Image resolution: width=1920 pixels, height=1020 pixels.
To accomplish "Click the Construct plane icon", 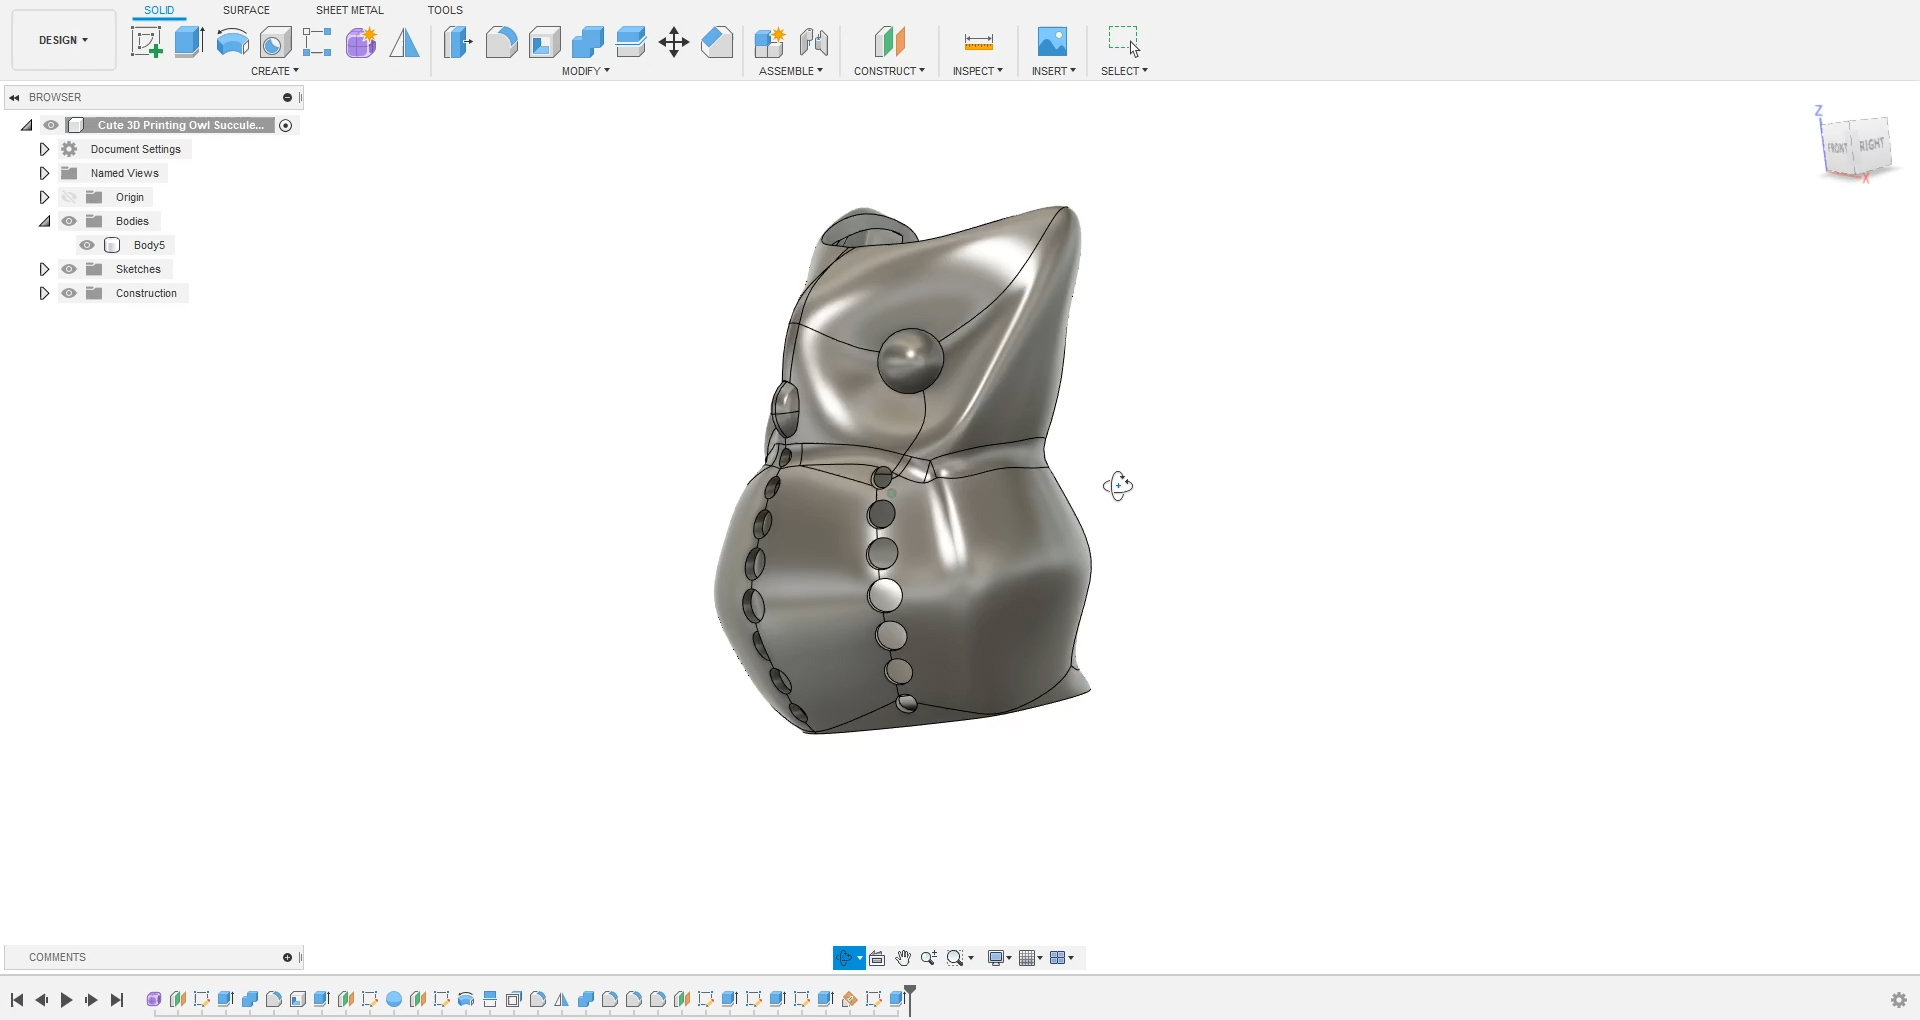I will 889,42.
